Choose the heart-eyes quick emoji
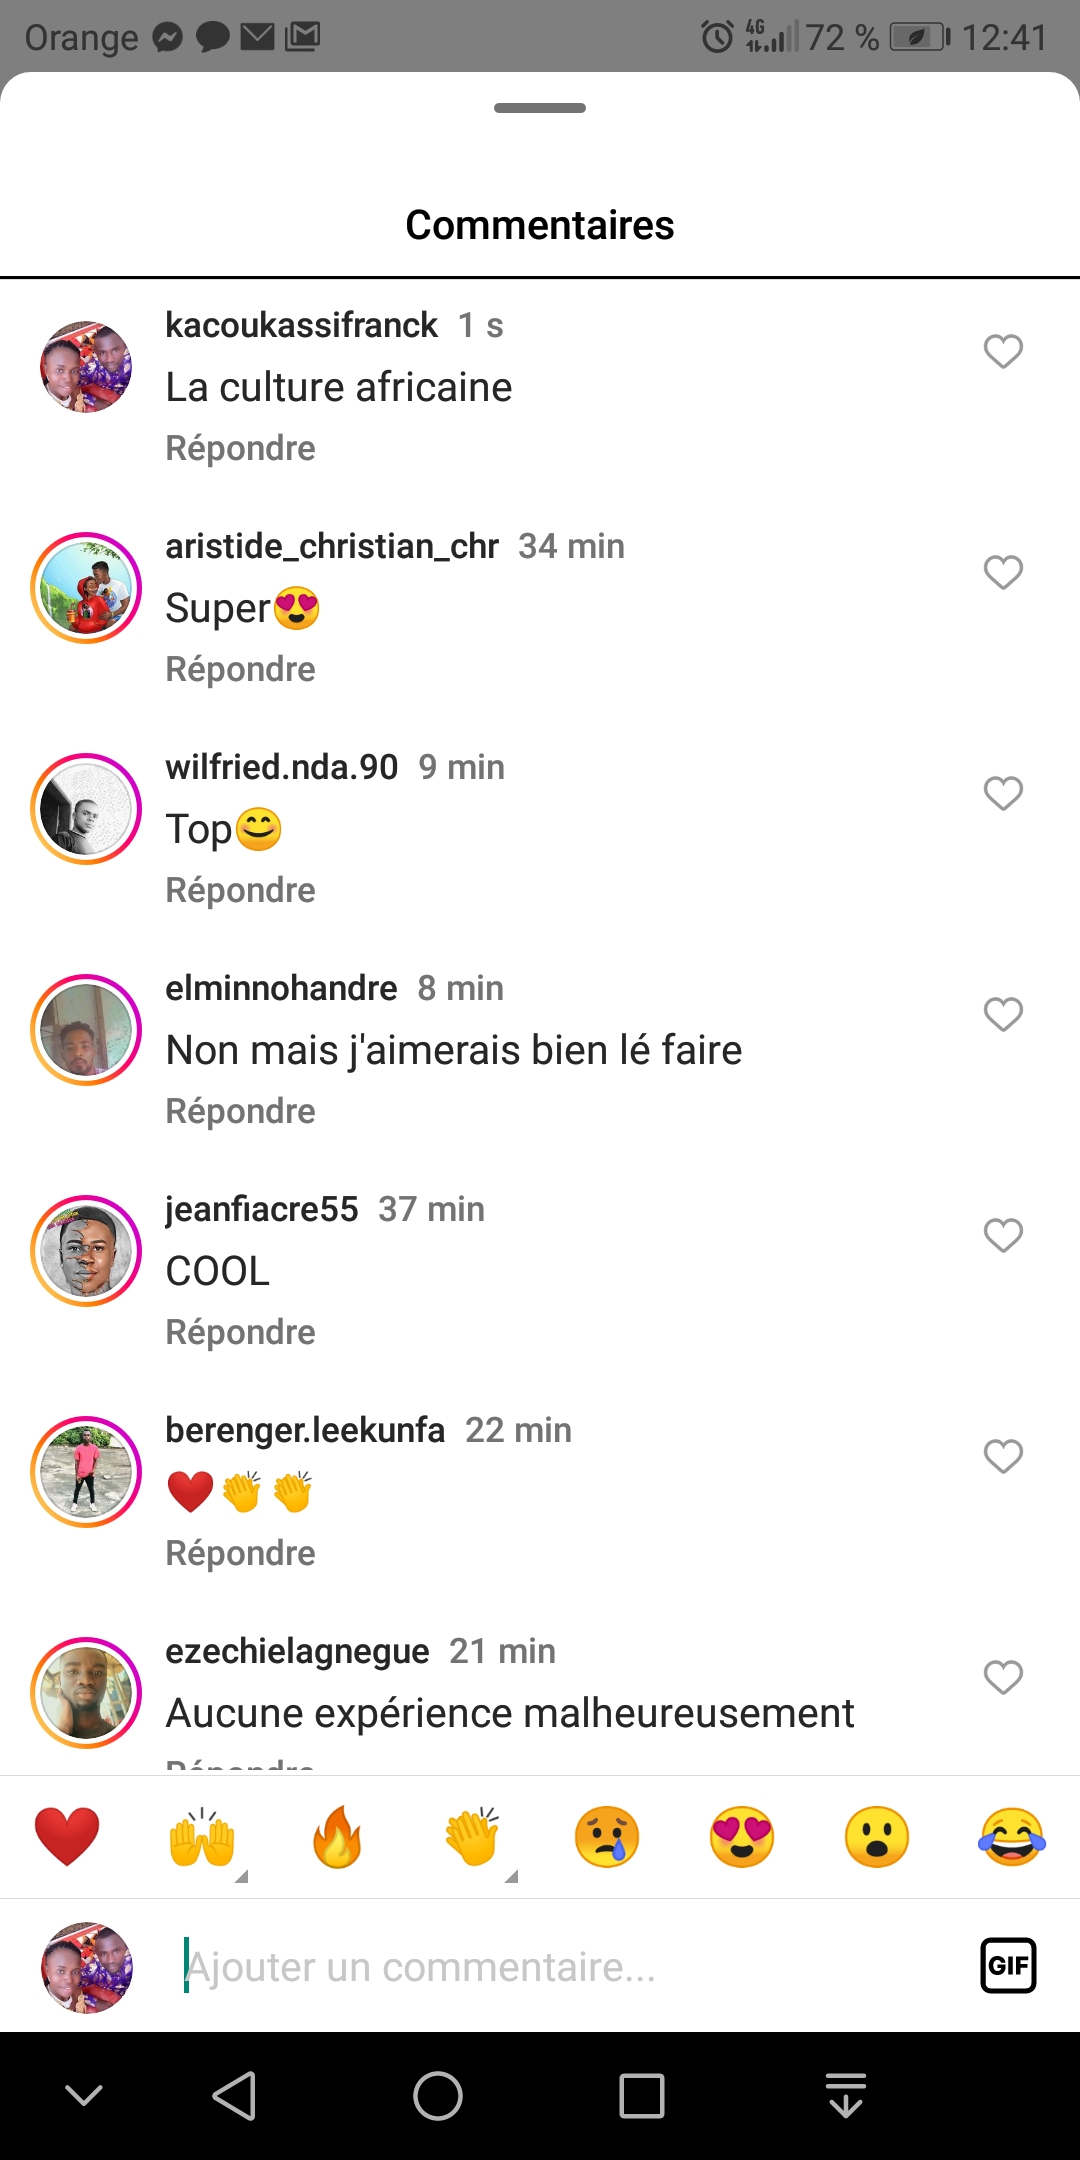The image size is (1080, 2160). click(742, 1837)
